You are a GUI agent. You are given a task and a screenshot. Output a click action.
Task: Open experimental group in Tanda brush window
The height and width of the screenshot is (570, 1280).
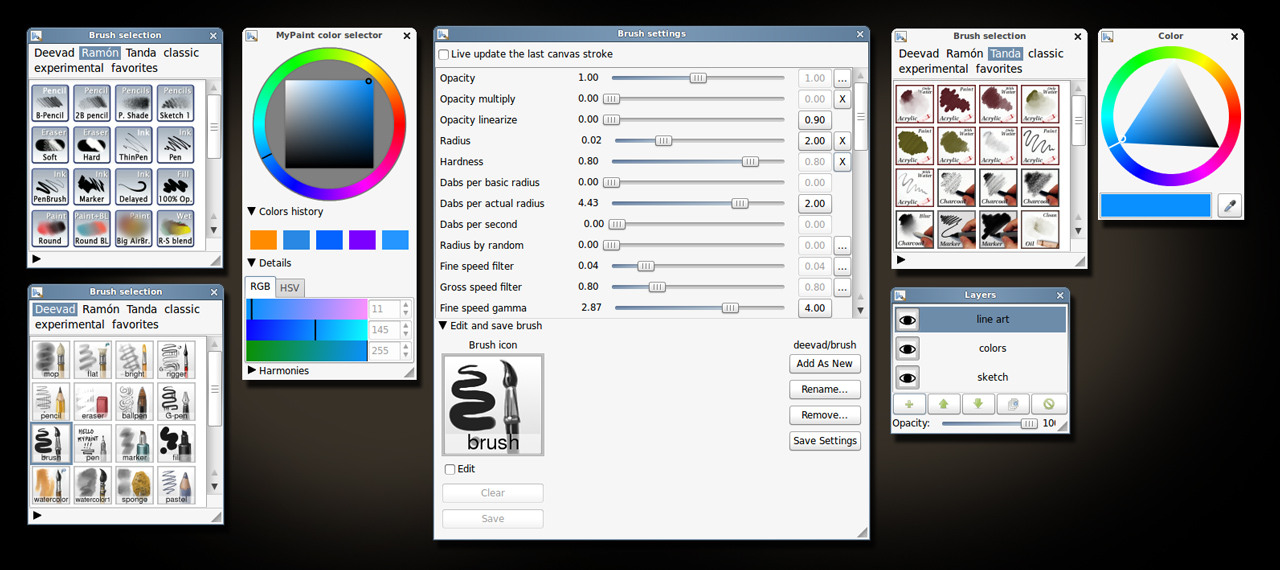[x=934, y=69]
